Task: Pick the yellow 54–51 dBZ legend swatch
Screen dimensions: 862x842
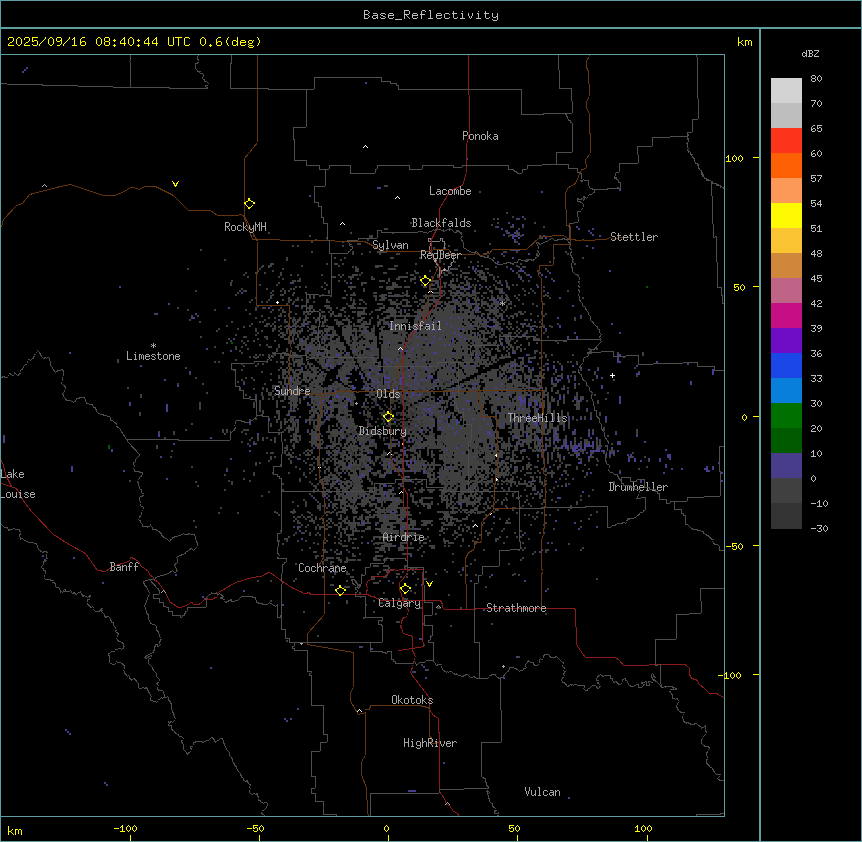Action: click(786, 215)
